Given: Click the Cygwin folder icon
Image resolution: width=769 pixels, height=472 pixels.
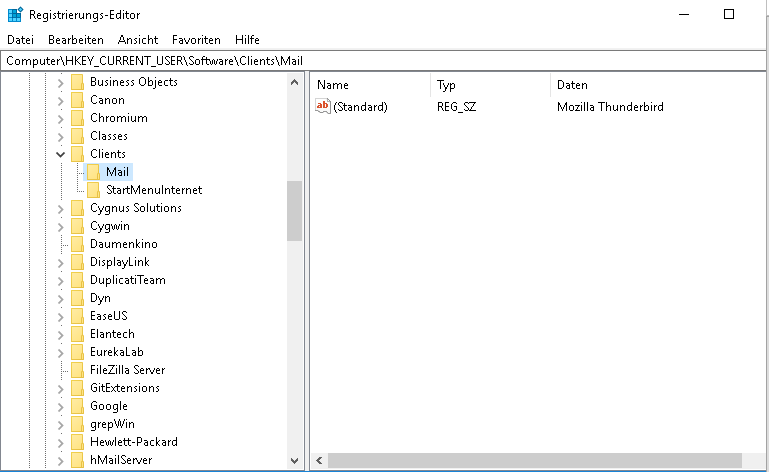Looking at the screenshot, I should click(x=77, y=226).
